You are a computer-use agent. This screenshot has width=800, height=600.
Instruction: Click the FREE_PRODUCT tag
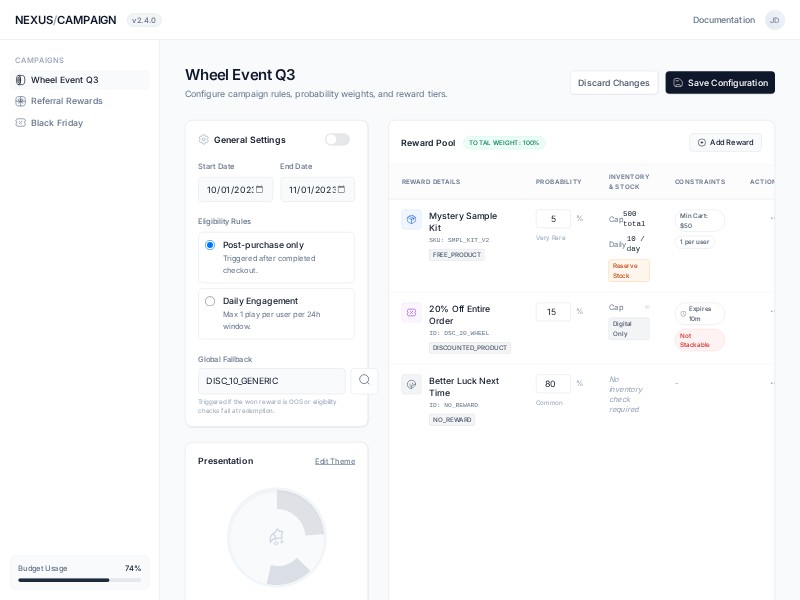click(457, 255)
